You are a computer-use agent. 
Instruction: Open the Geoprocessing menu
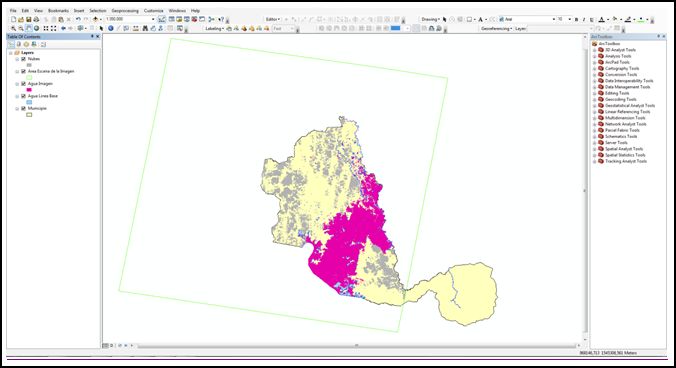pos(125,10)
